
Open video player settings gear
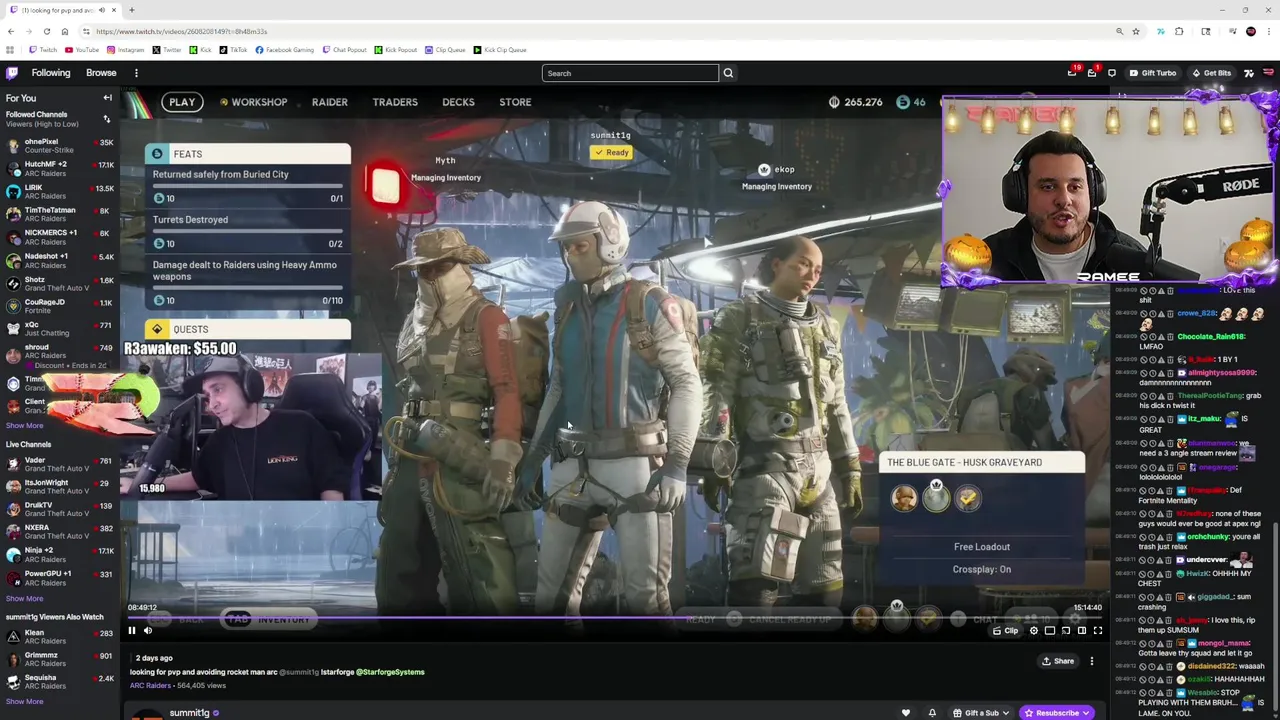tap(1034, 631)
